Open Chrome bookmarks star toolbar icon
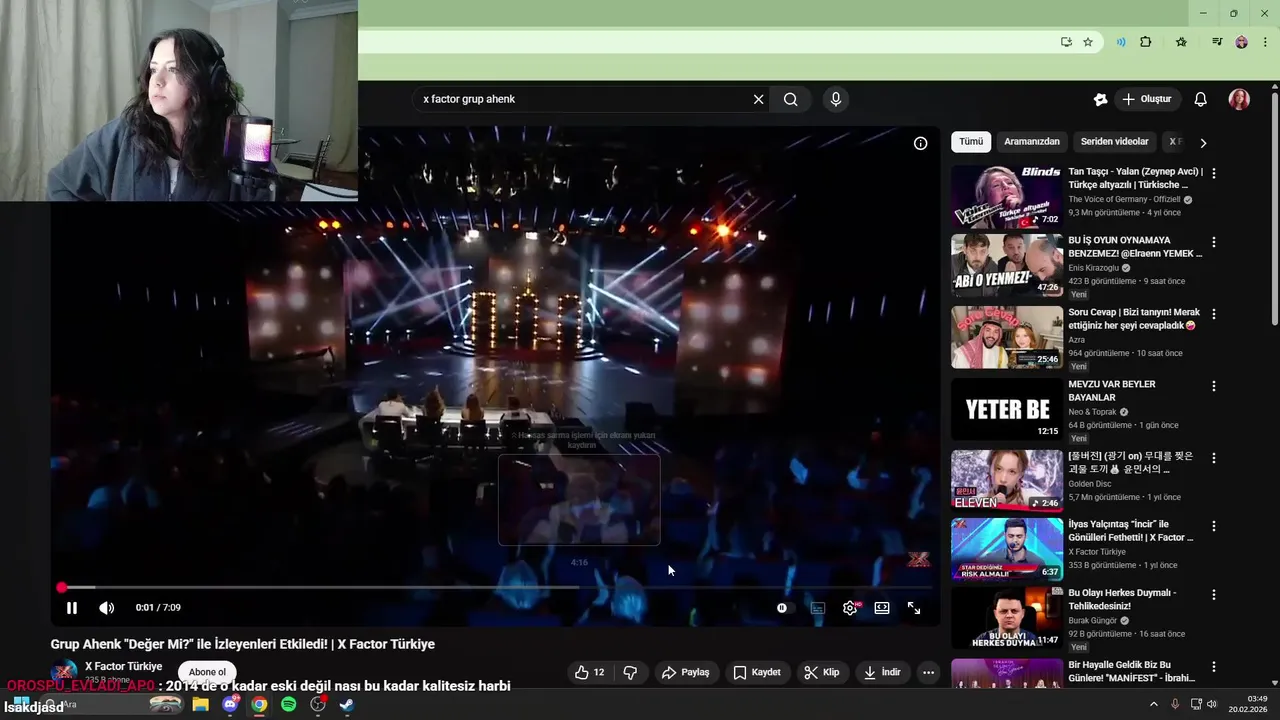The image size is (1280, 720). point(1181,42)
